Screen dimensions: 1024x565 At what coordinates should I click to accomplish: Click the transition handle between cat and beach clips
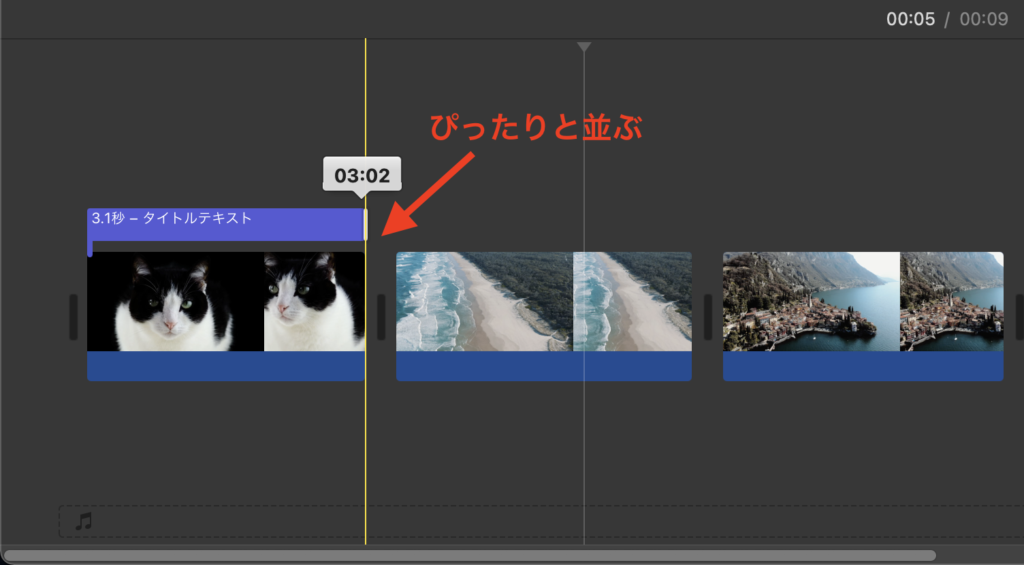pos(381,317)
